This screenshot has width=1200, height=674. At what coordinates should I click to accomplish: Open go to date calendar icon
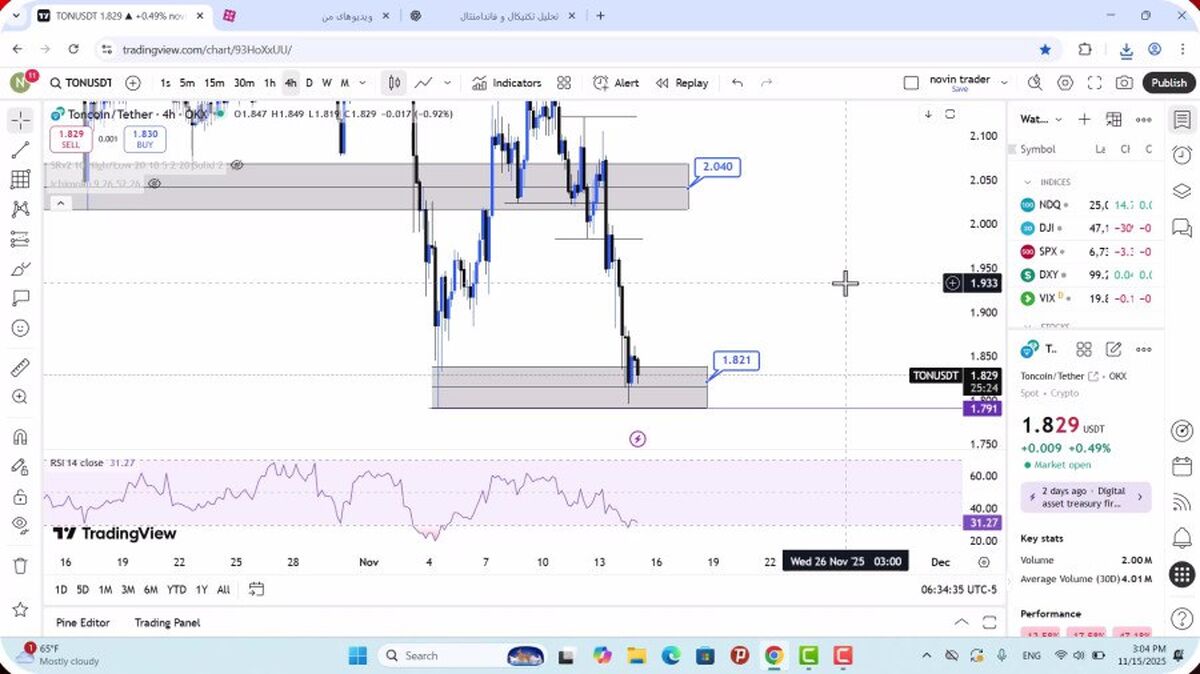(256, 589)
